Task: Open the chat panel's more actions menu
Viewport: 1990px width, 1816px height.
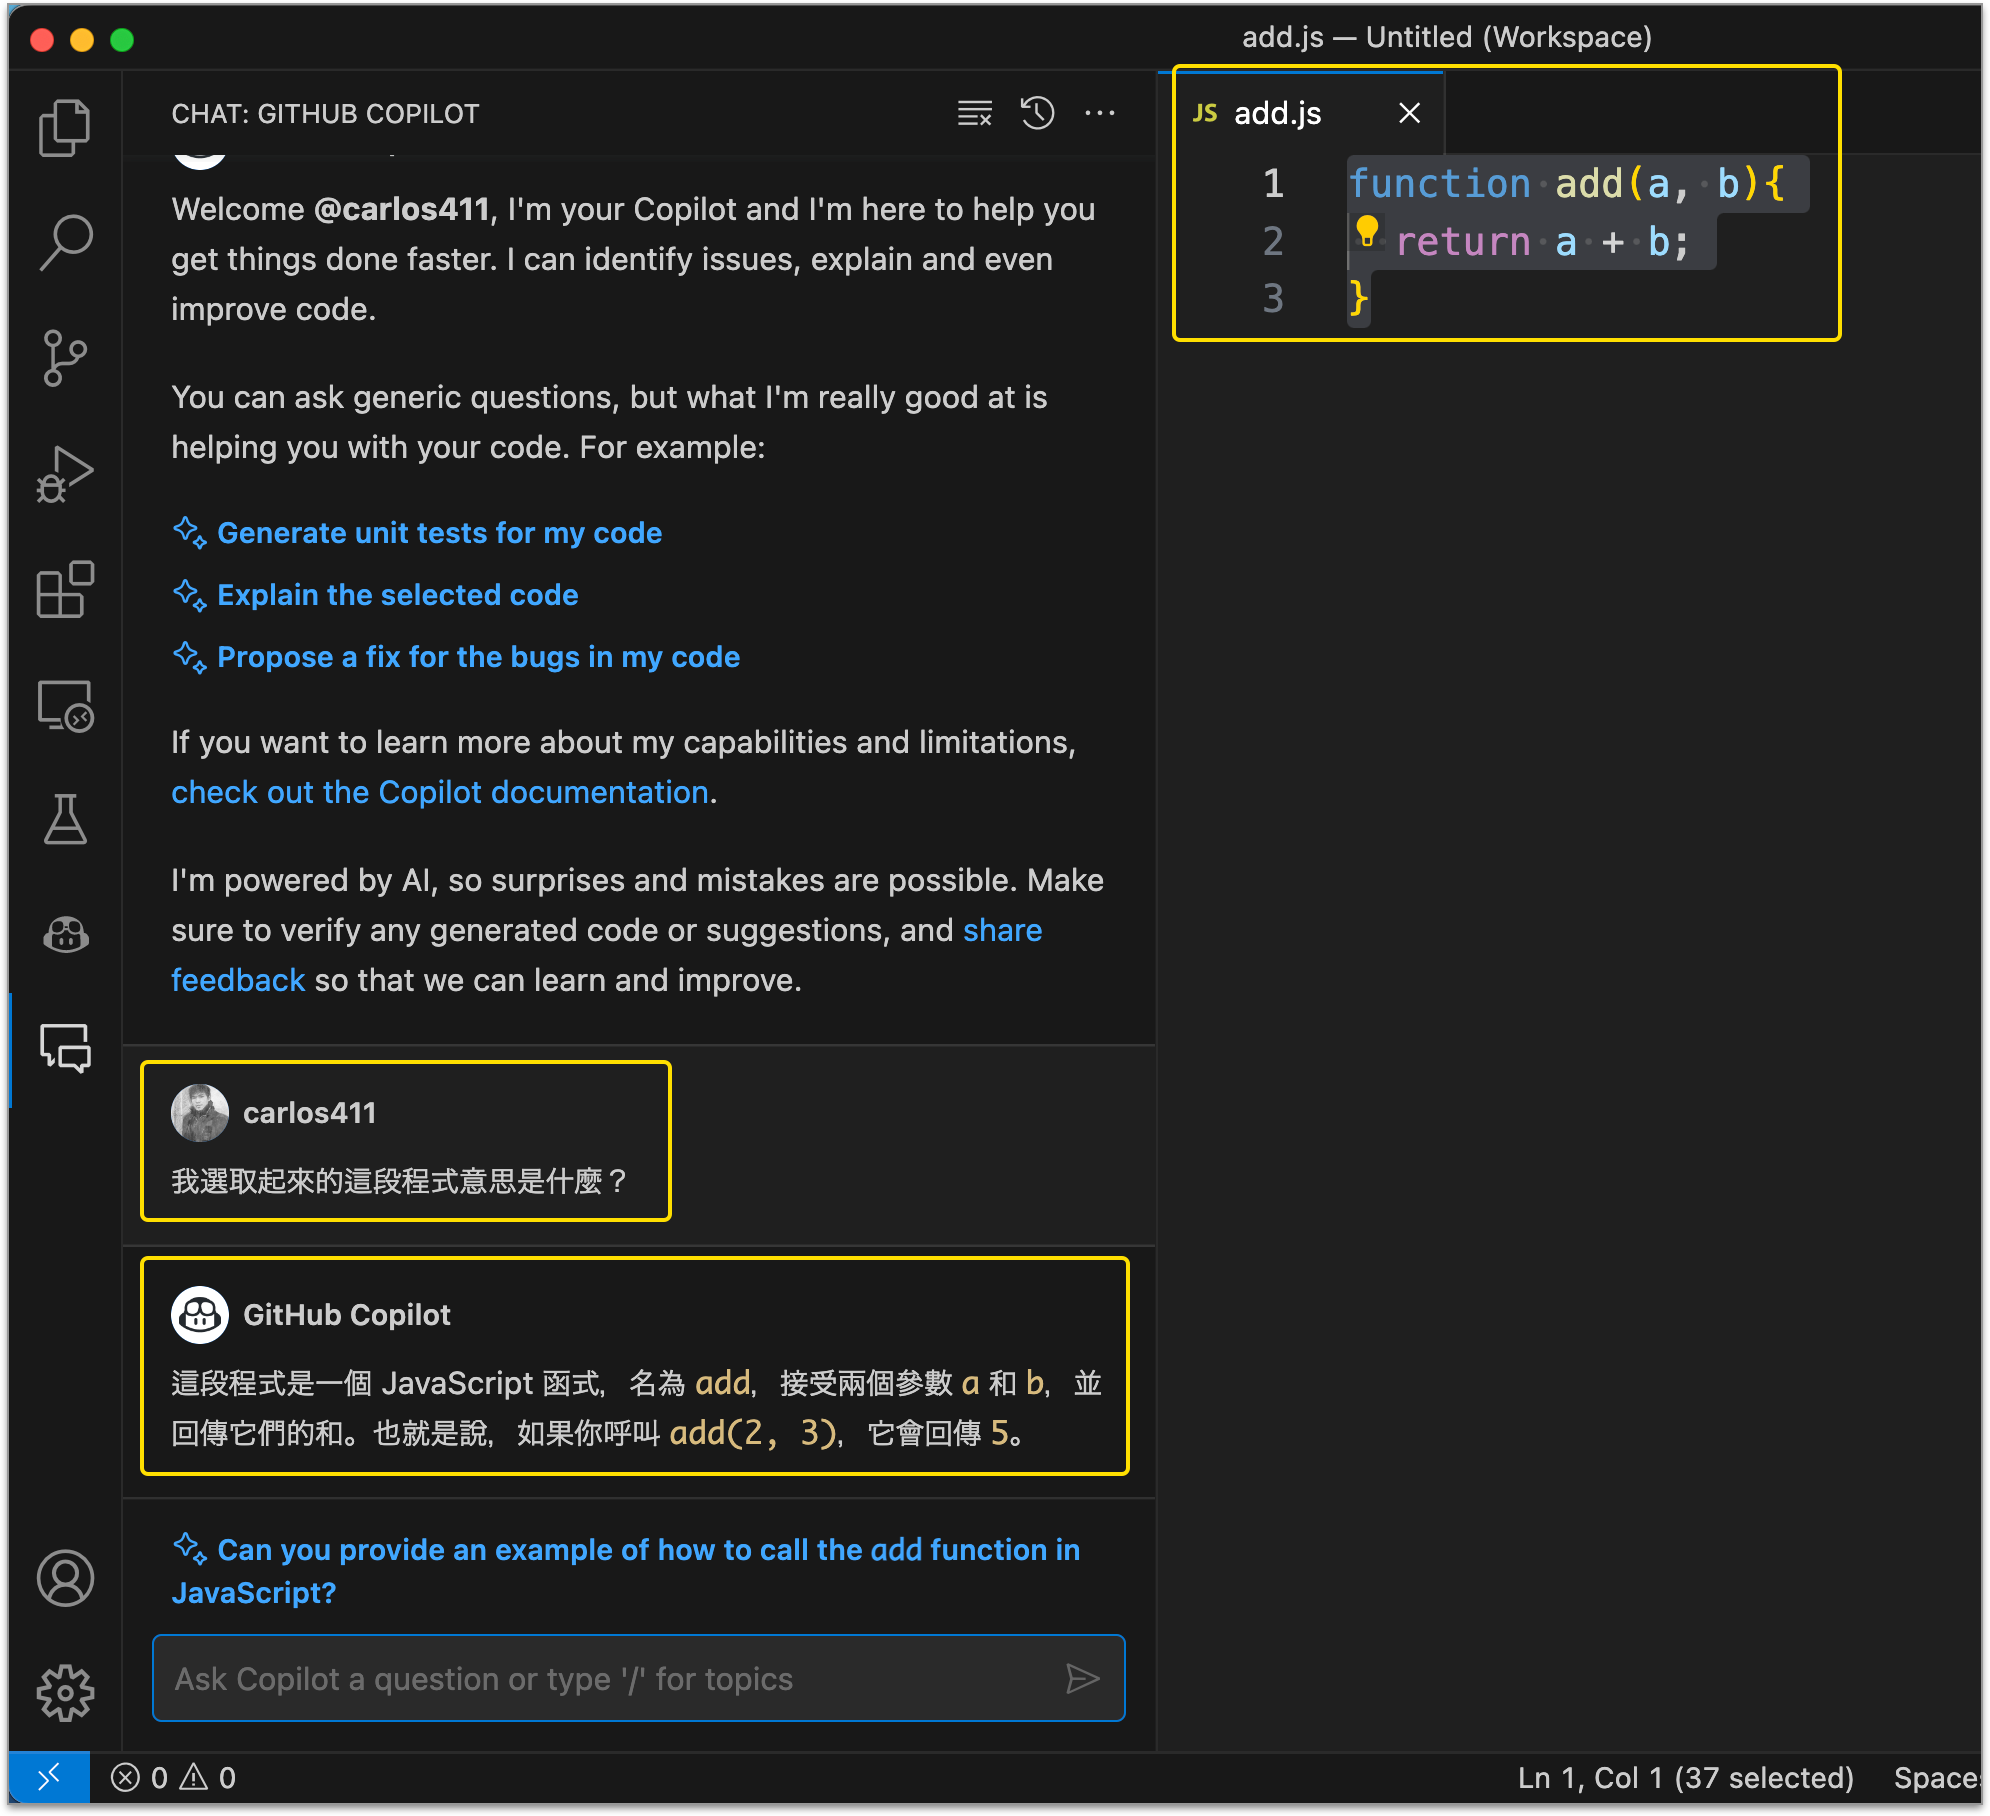Action: tap(1100, 113)
